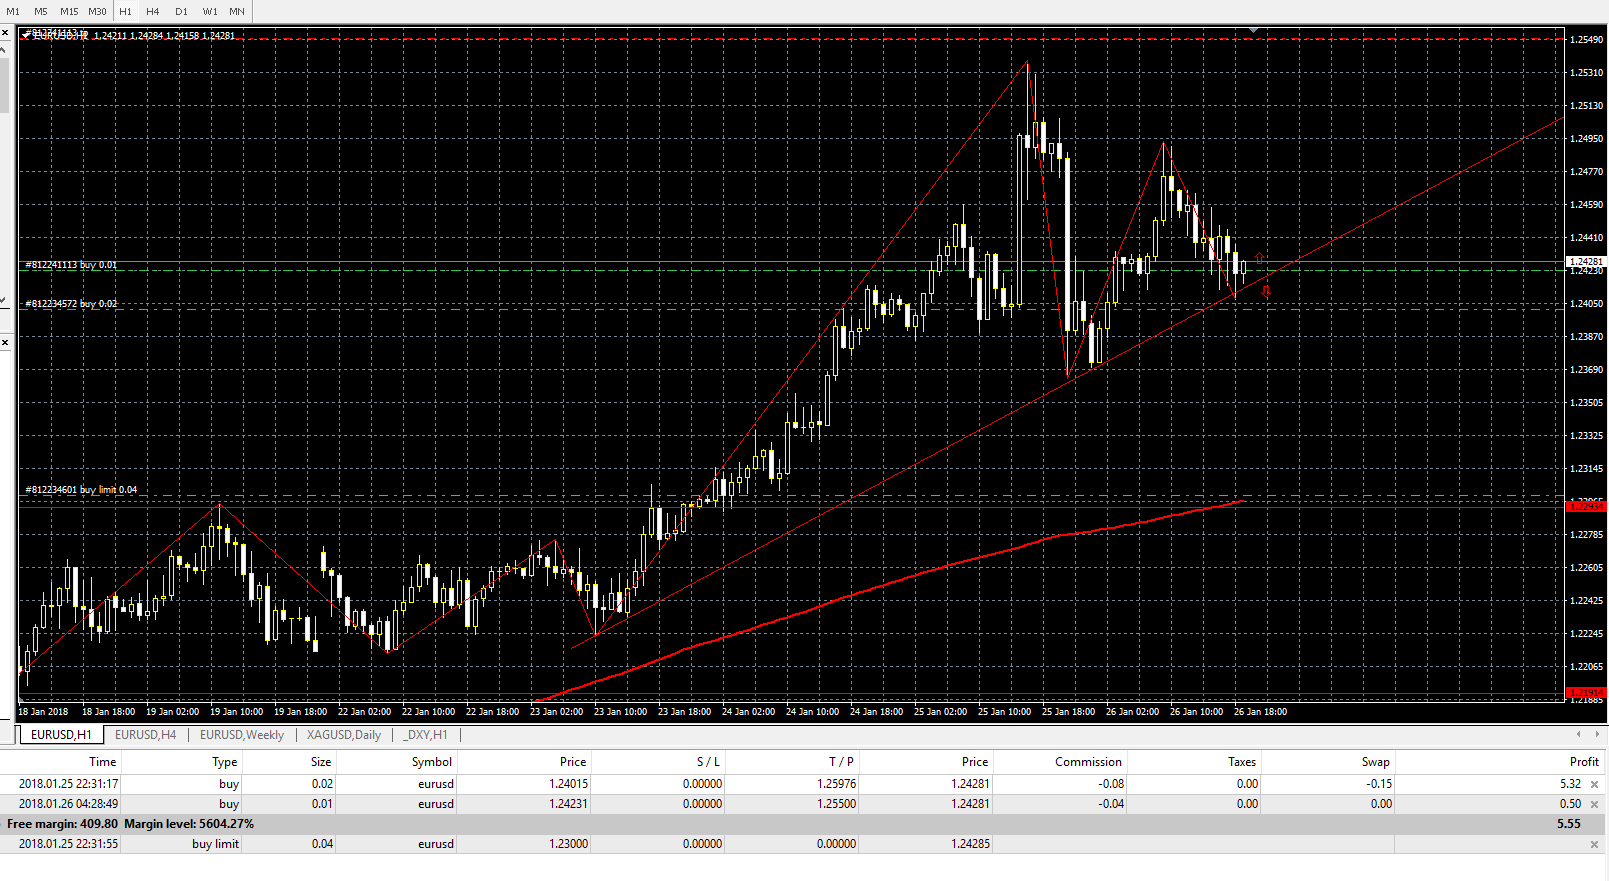This screenshot has width=1609, height=881.
Task: Set the chart to W1 weekly
Action: tap(210, 11)
